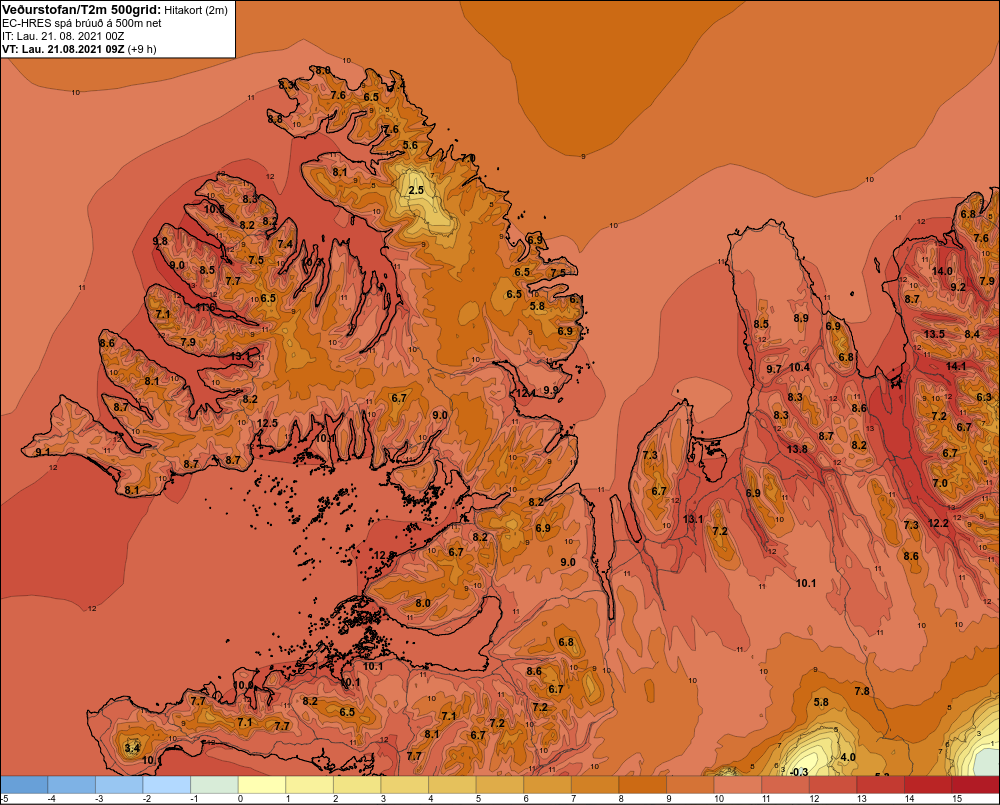This screenshot has width=1000, height=805.
Task: Click the legend scale label '-5'
Action: point(5,799)
